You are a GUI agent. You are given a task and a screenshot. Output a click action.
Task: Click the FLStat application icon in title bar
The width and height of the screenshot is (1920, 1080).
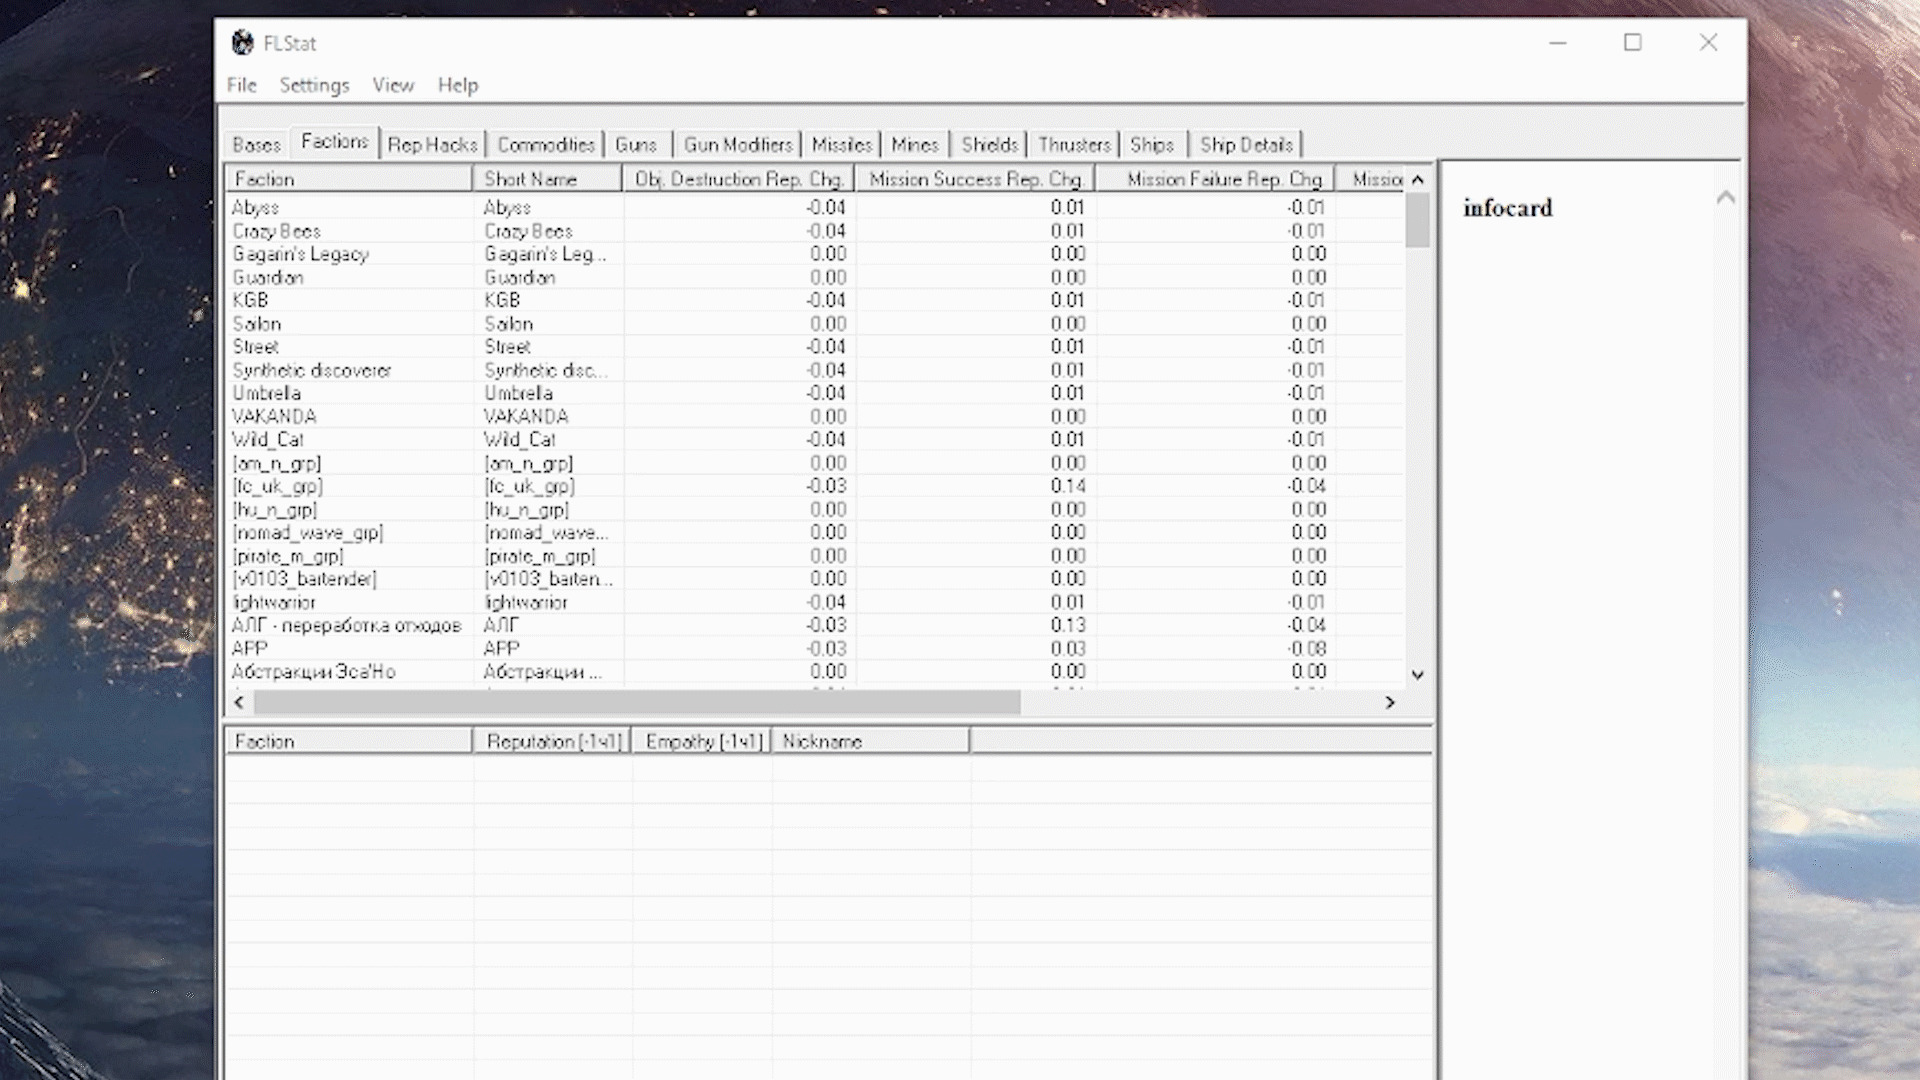(x=243, y=43)
